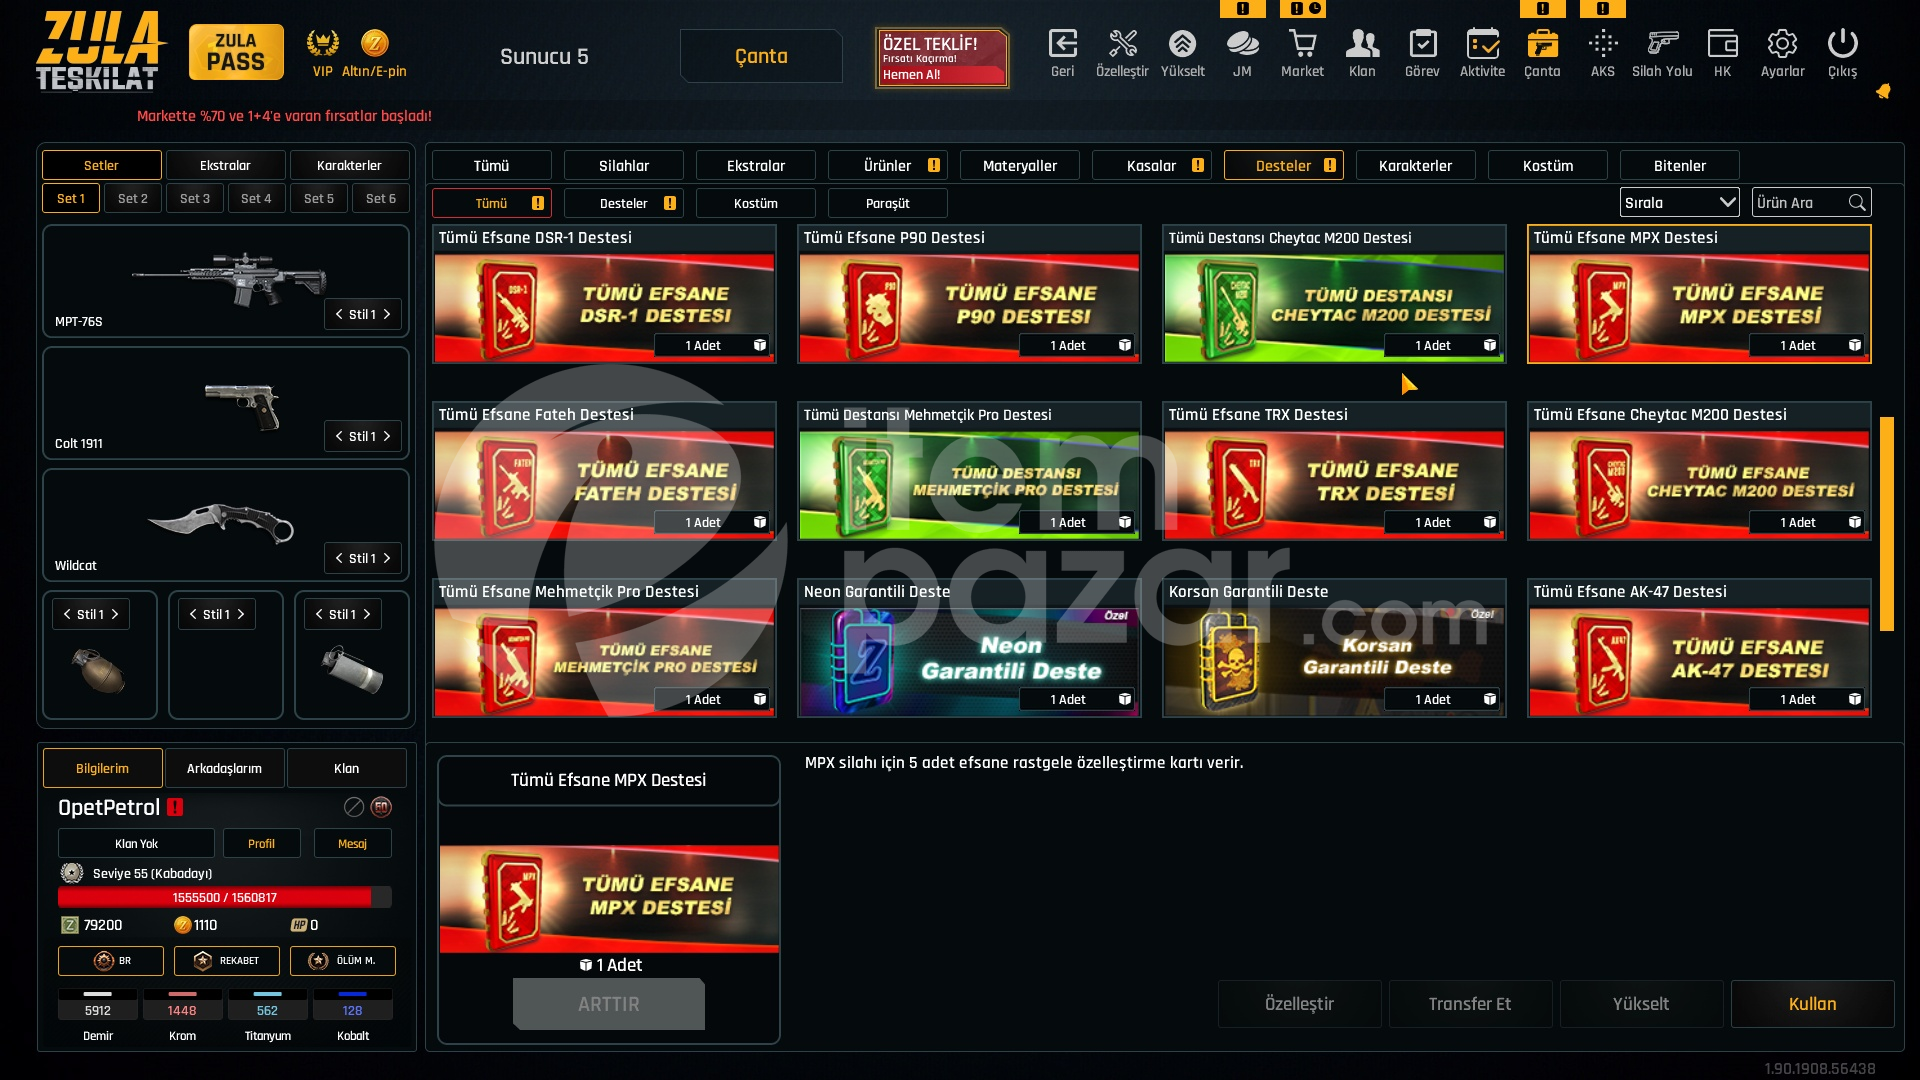Click the Mesaj button
Viewport: 1920px width, 1080px height.
[x=353, y=843]
